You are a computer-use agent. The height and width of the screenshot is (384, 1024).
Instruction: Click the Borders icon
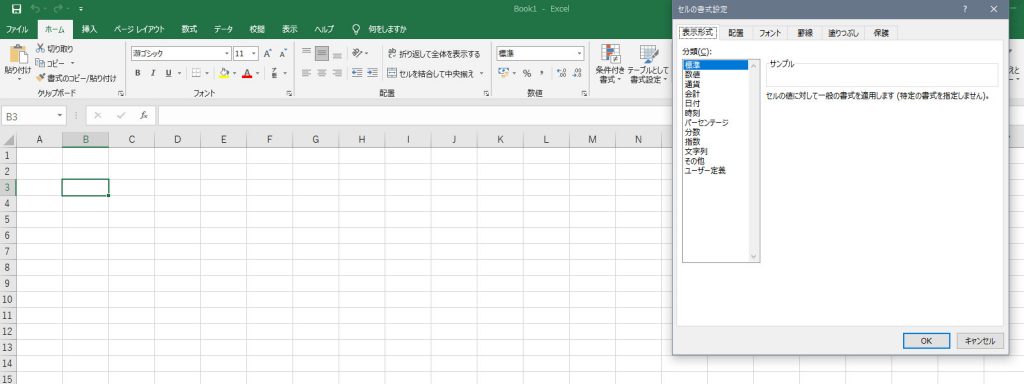click(x=197, y=73)
